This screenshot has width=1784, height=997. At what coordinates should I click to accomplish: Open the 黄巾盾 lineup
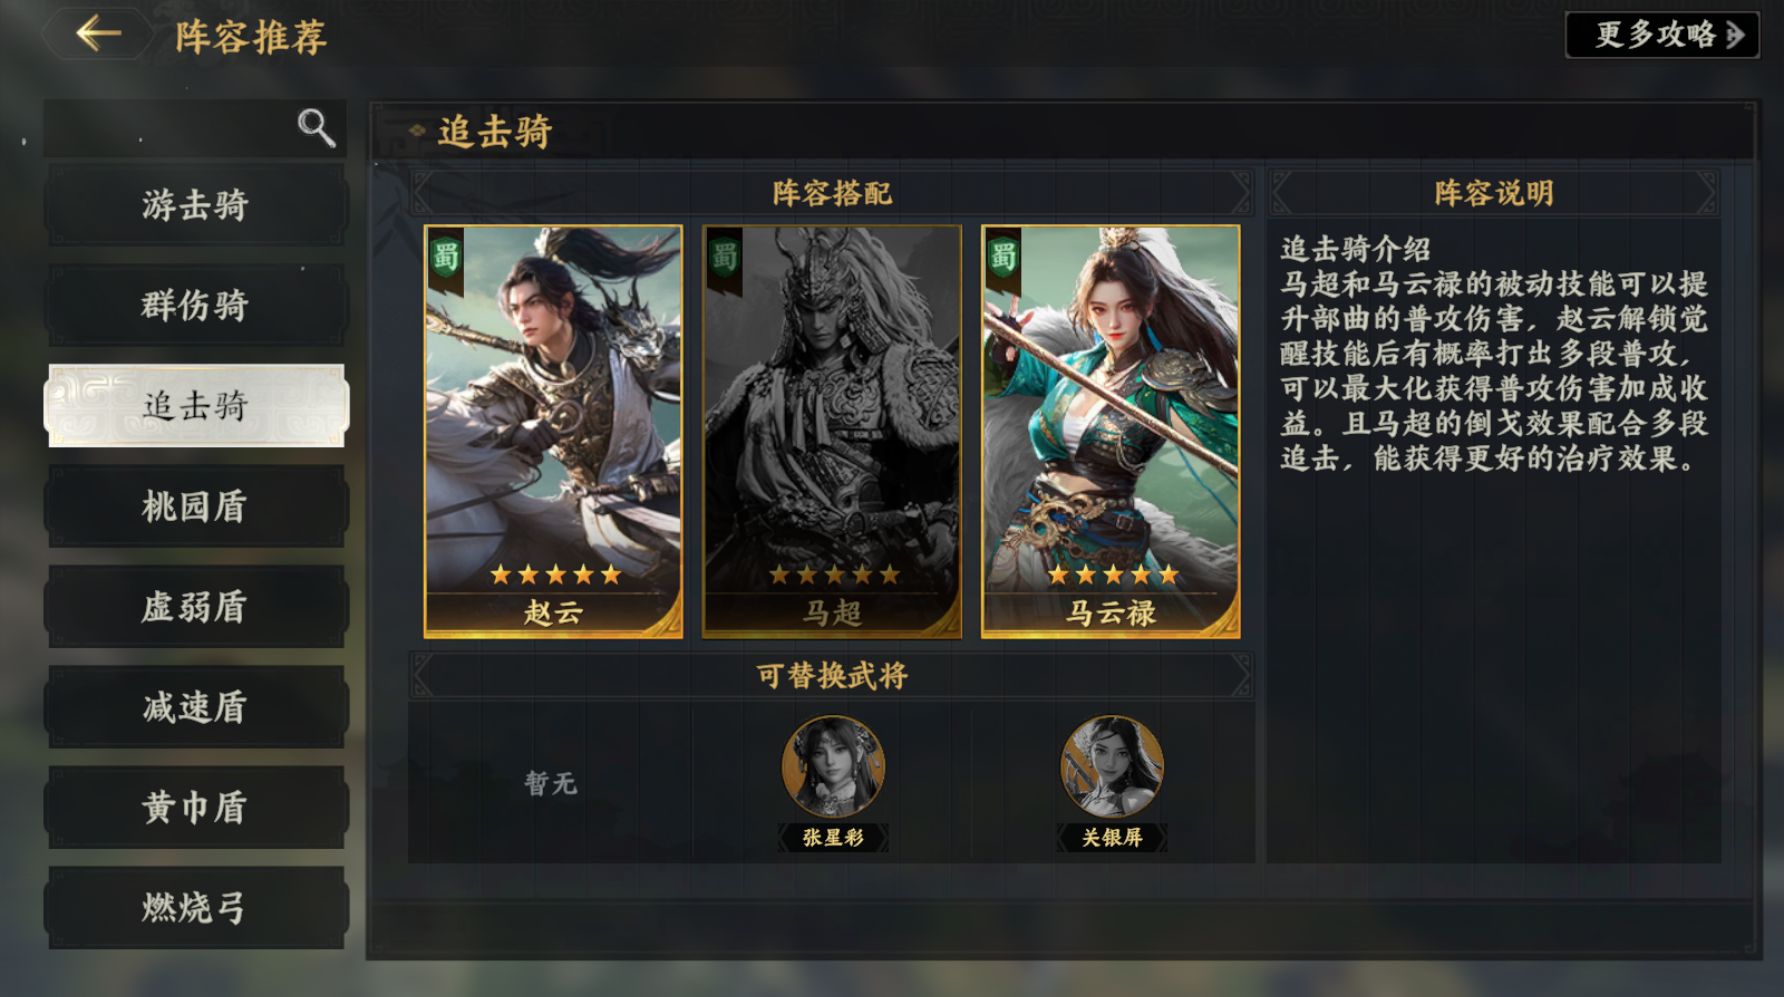[x=196, y=807]
